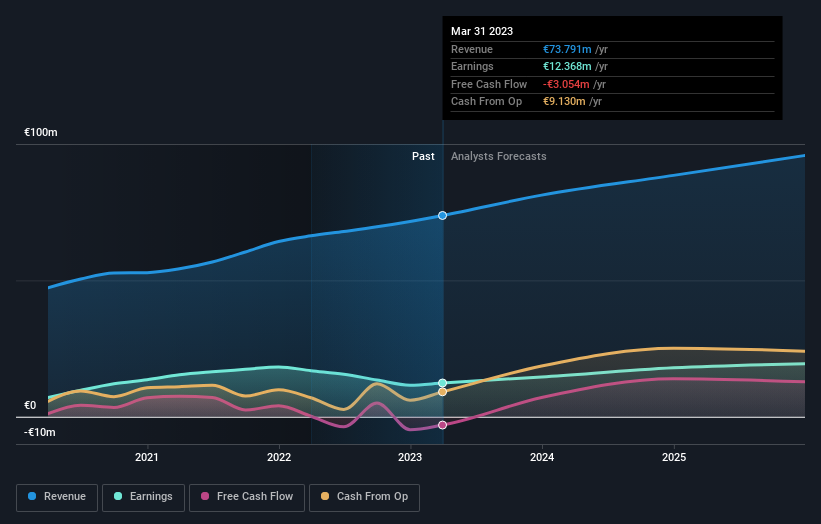Click the Earnings label in tooltip
The width and height of the screenshot is (821, 524).
[x=472, y=66]
